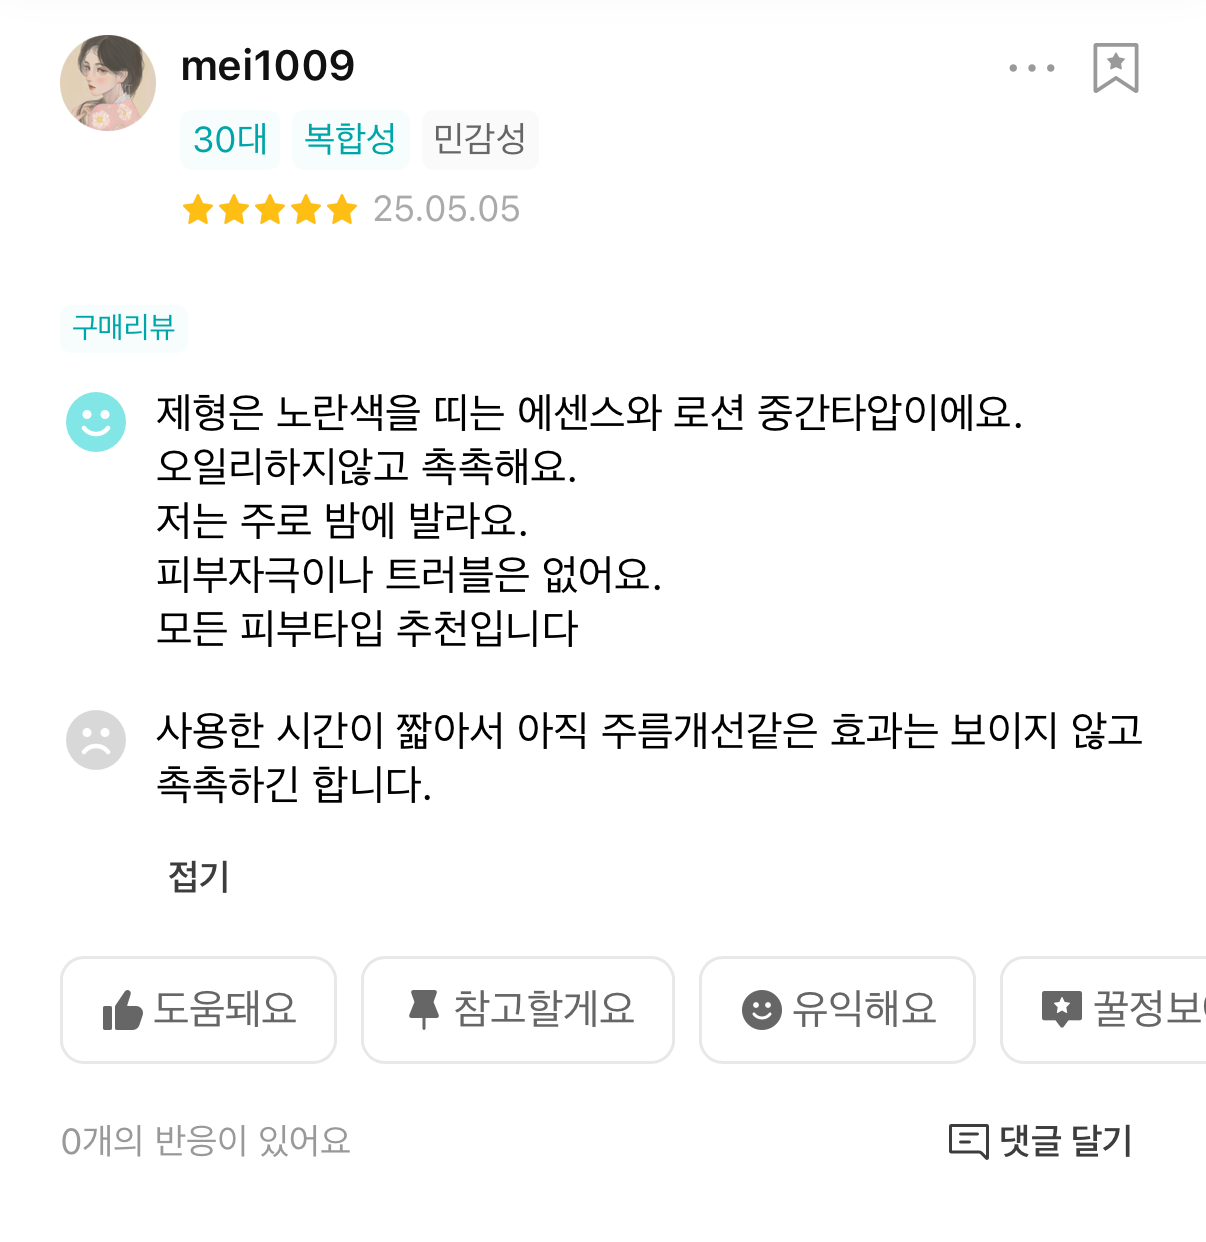Screen dimensions: 1206x1242
Task: Click mei1009's profile avatar
Action: point(108,83)
